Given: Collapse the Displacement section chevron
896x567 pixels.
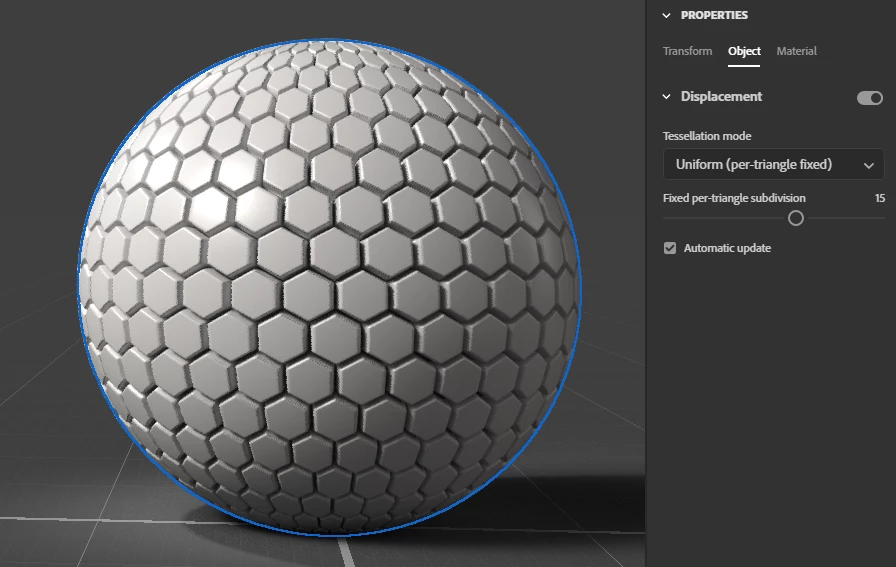Looking at the screenshot, I should (666, 97).
